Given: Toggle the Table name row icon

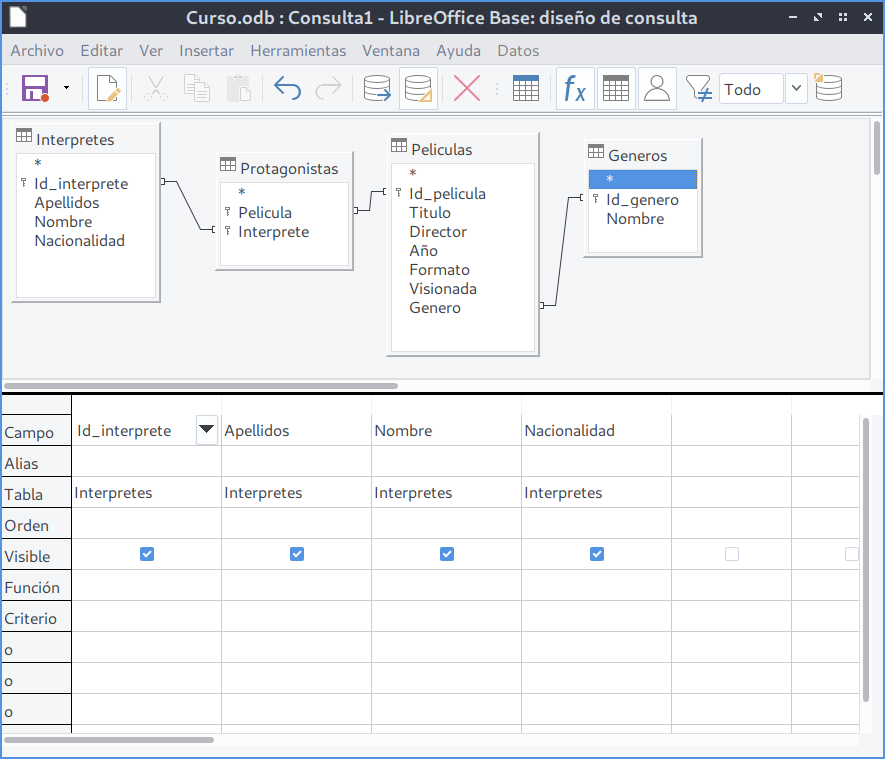Looking at the screenshot, I should (616, 88).
